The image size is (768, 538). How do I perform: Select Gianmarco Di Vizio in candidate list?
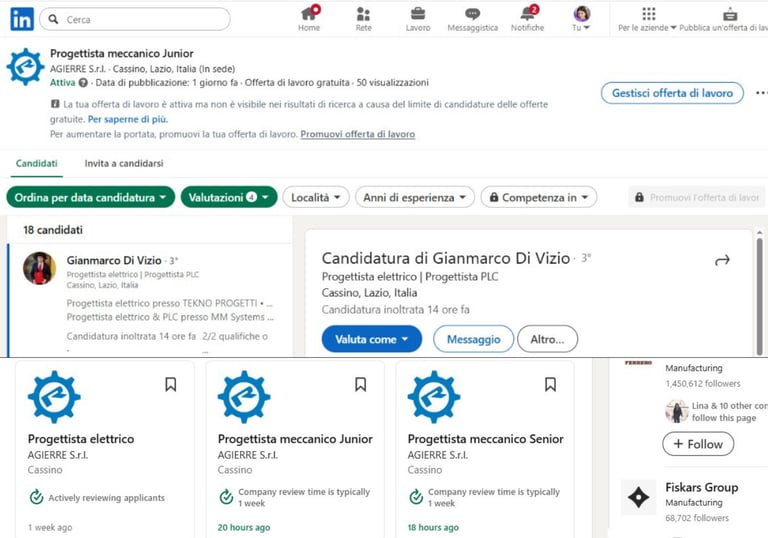click(150, 299)
